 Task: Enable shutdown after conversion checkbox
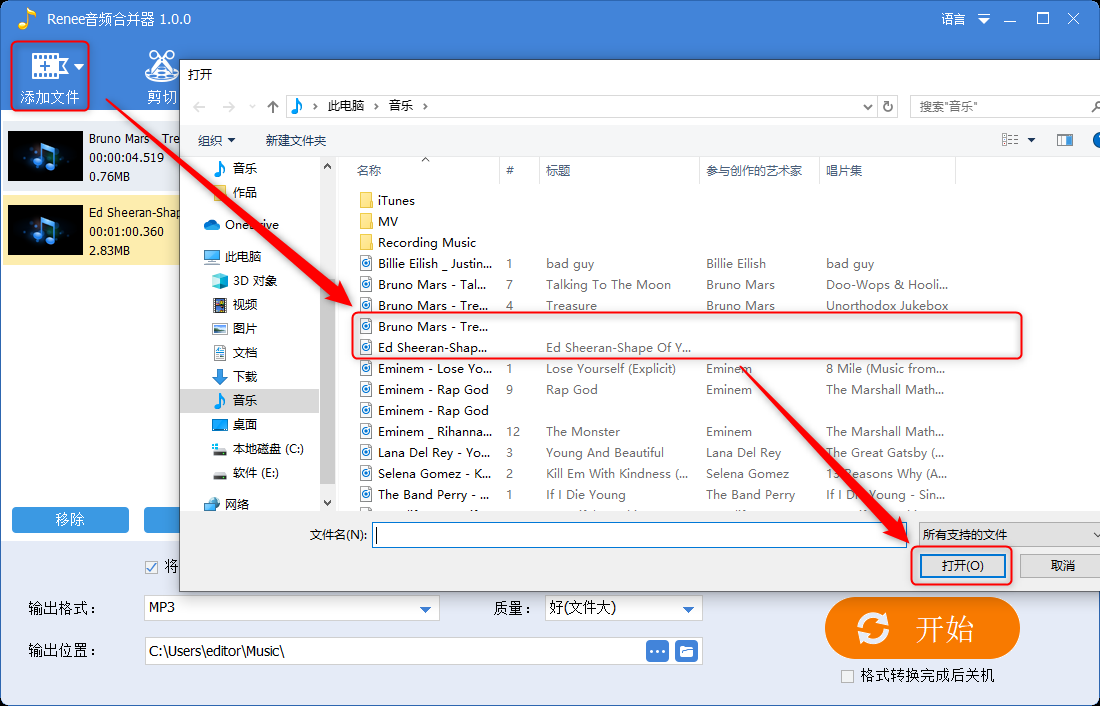click(x=847, y=677)
